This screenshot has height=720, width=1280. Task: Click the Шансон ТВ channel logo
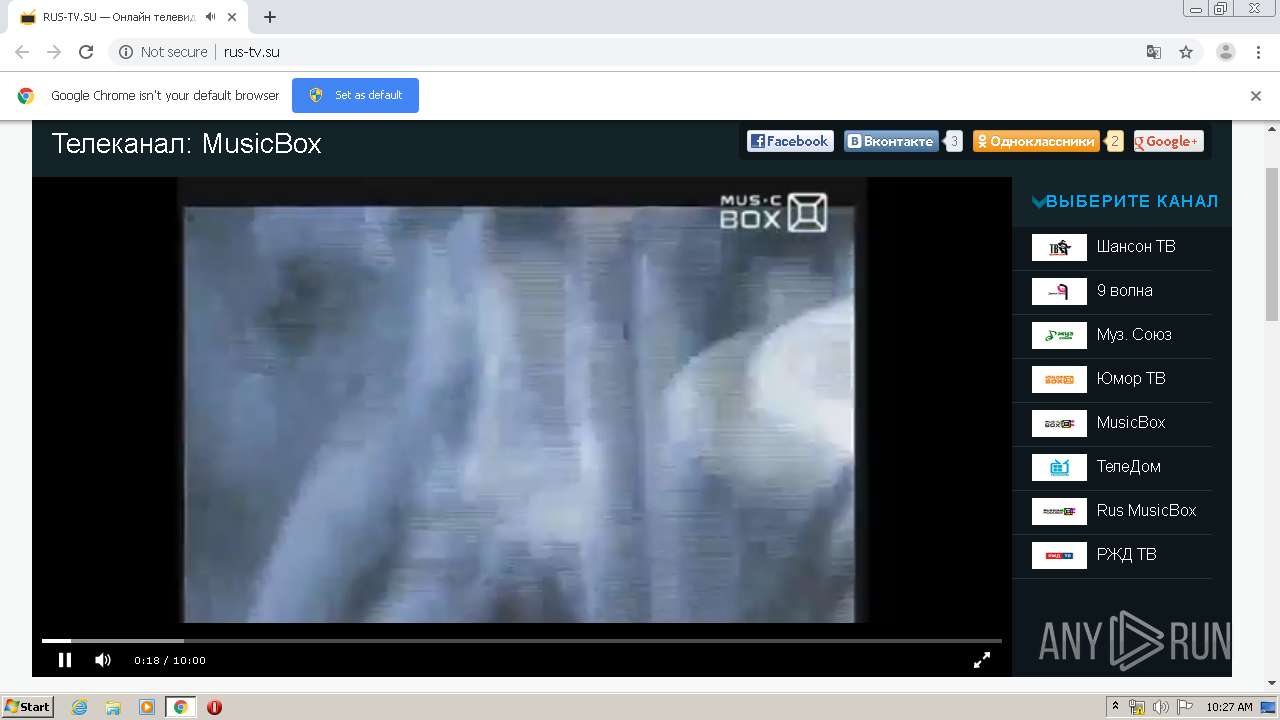click(1059, 247)
